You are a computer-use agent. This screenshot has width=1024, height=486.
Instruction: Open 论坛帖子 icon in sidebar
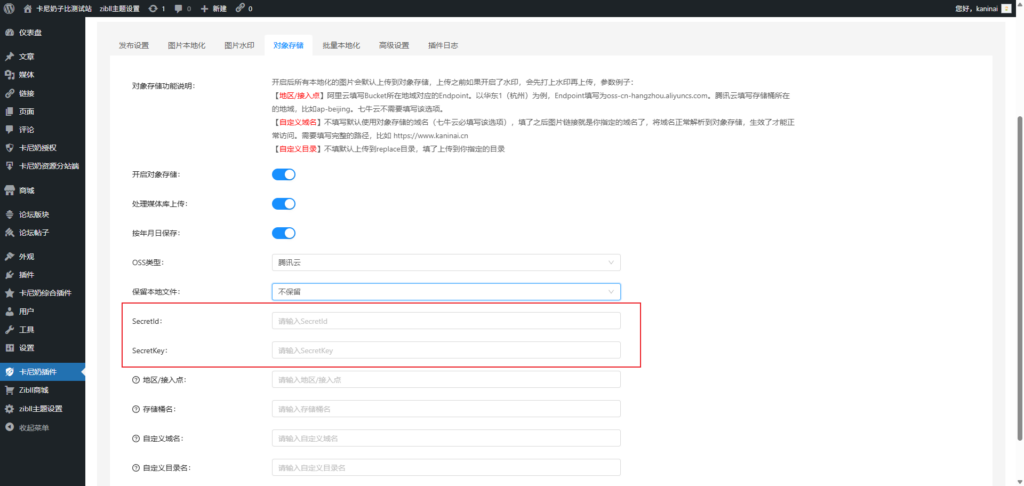click(x=9, y=233)
